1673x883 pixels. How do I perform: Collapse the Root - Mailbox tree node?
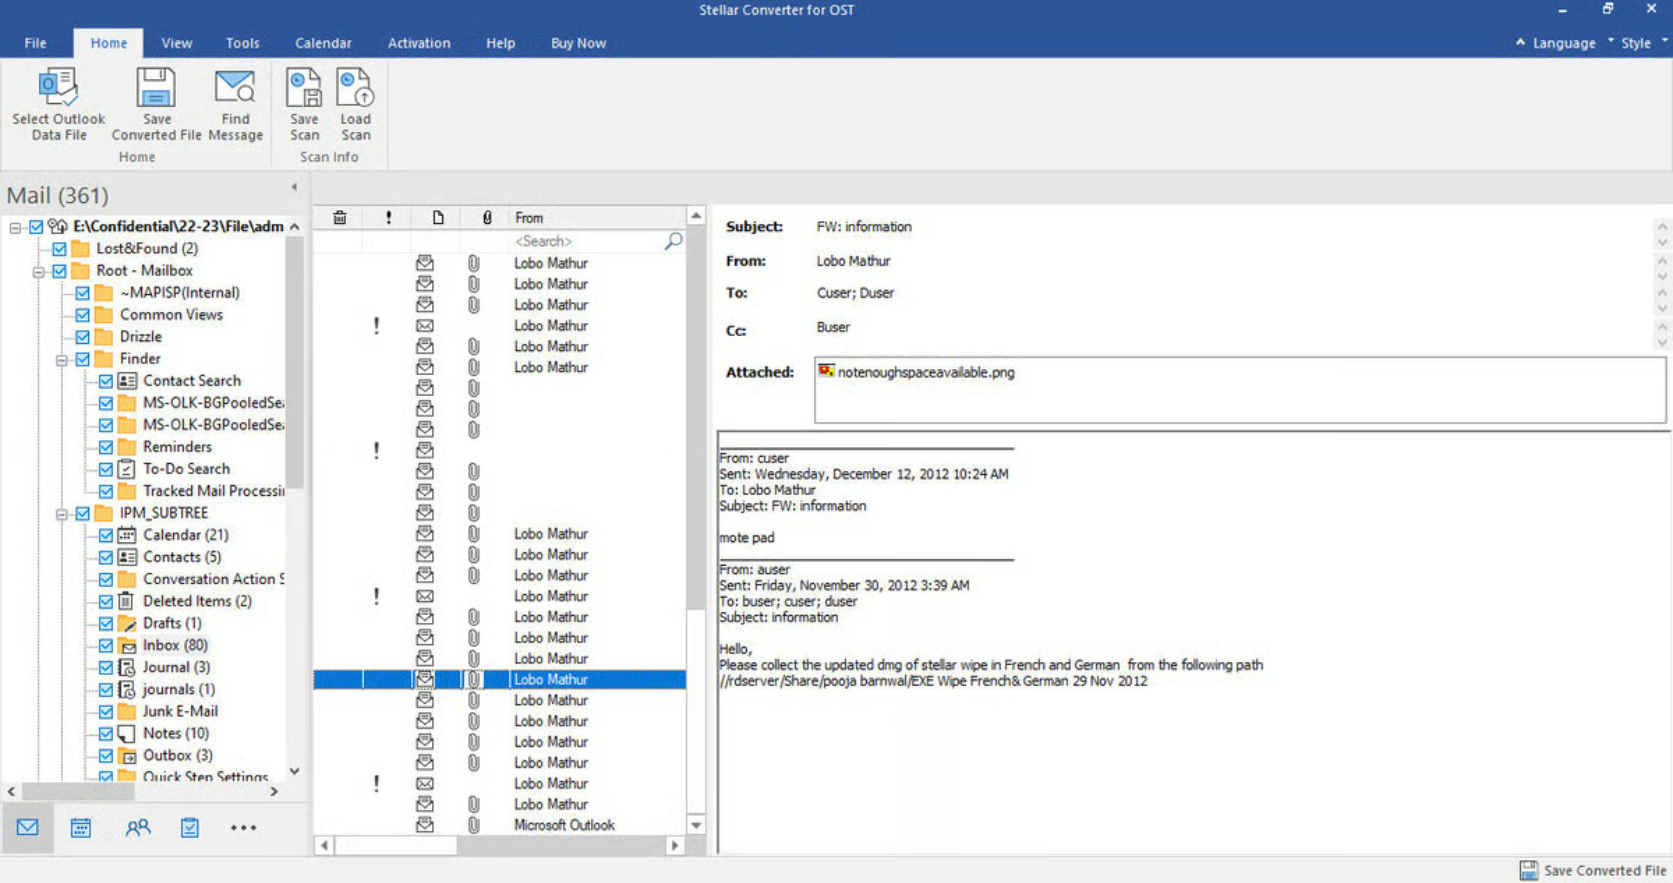click(39, 272)
